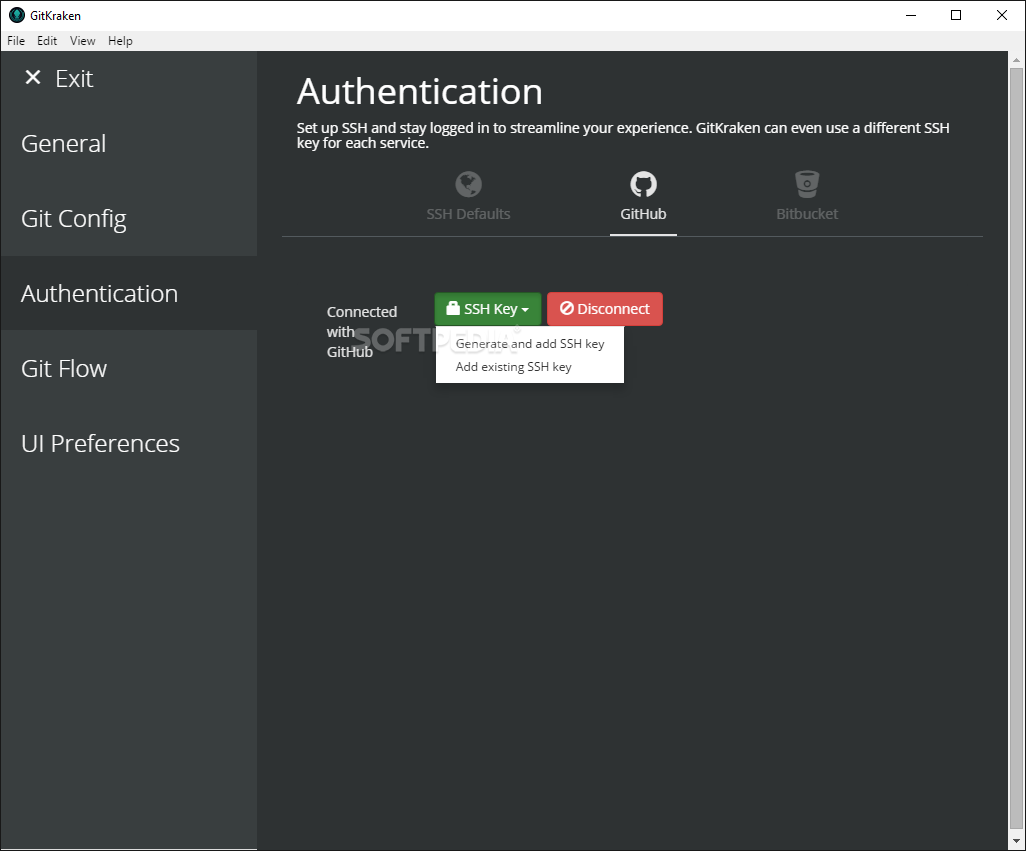Click the GitHub octocat icon

643,184
